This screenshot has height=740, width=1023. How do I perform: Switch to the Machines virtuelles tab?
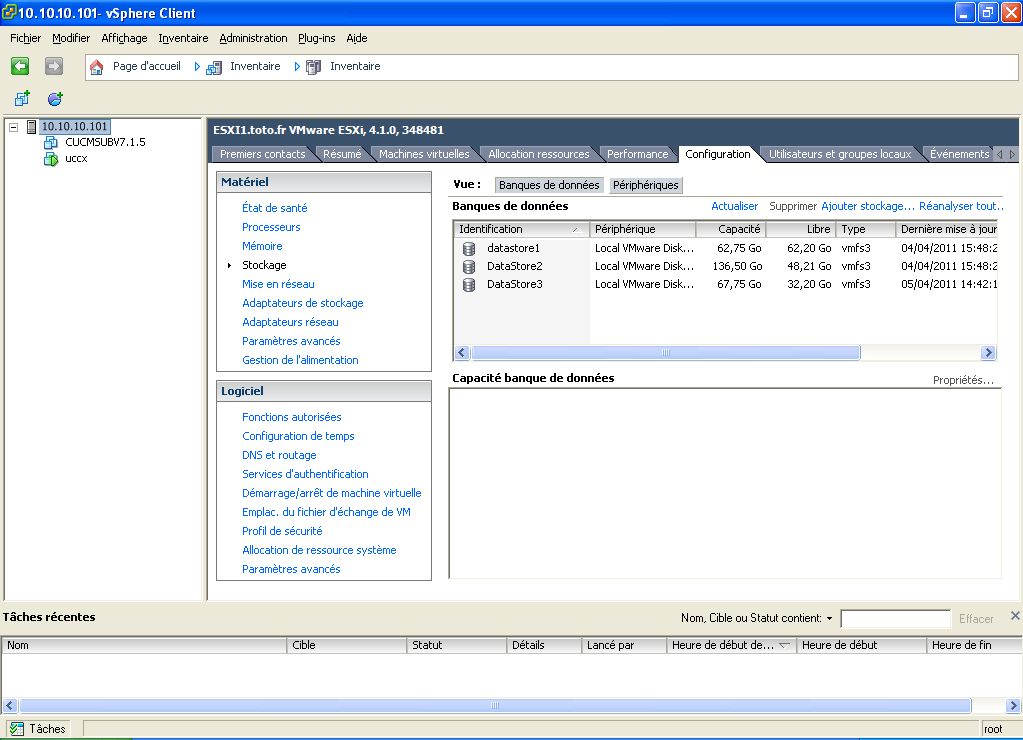(x=424, y=154)
